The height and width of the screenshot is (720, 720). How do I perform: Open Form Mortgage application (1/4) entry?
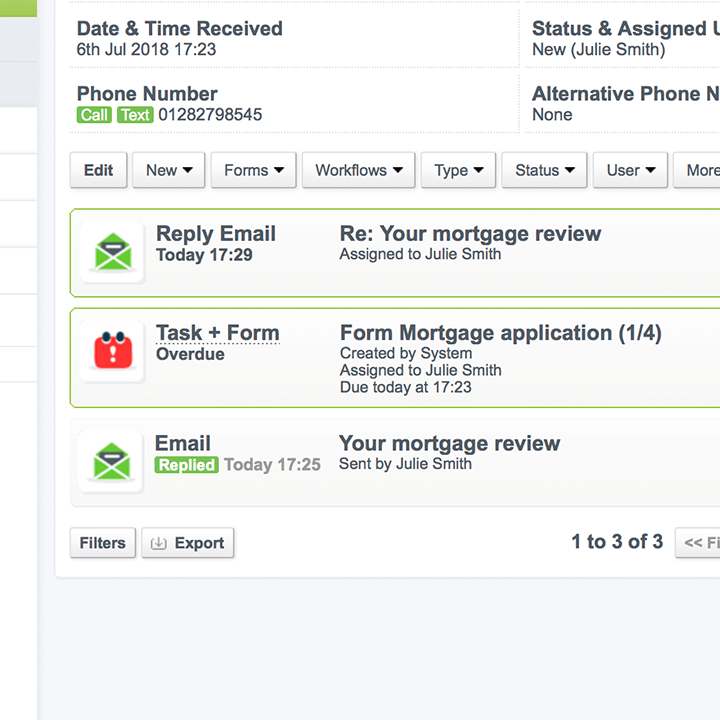[x=500, y=333]
